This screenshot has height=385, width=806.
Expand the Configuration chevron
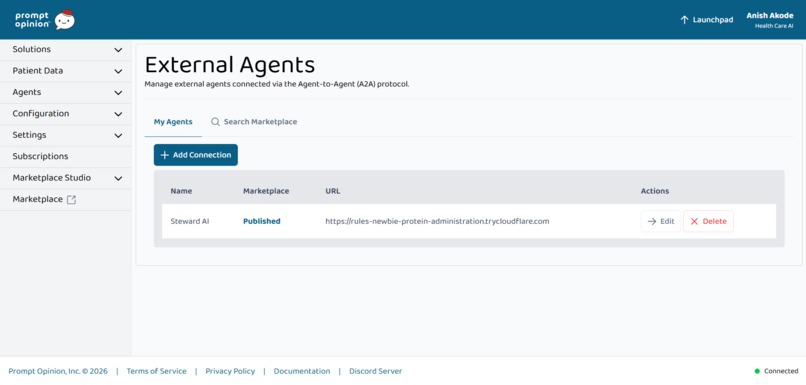pyautogui.click(x=118, y=114)
